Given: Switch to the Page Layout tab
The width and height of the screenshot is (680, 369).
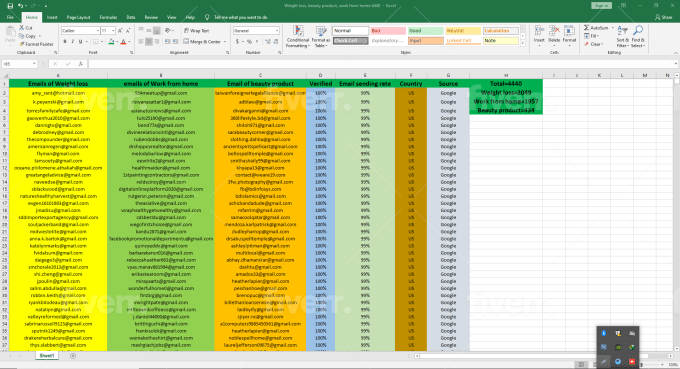Looking at the screenshot, I should point(78,17).
